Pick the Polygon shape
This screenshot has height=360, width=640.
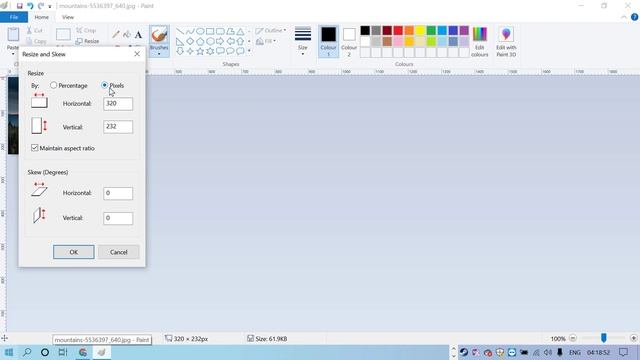pyautogui.click(x=230, y=31)
